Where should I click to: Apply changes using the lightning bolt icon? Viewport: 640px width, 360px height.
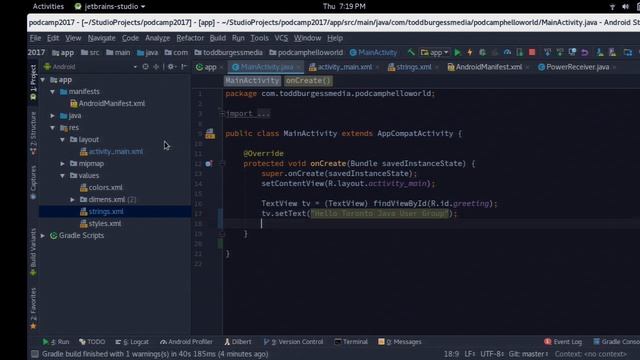click(x=470, y=52)
